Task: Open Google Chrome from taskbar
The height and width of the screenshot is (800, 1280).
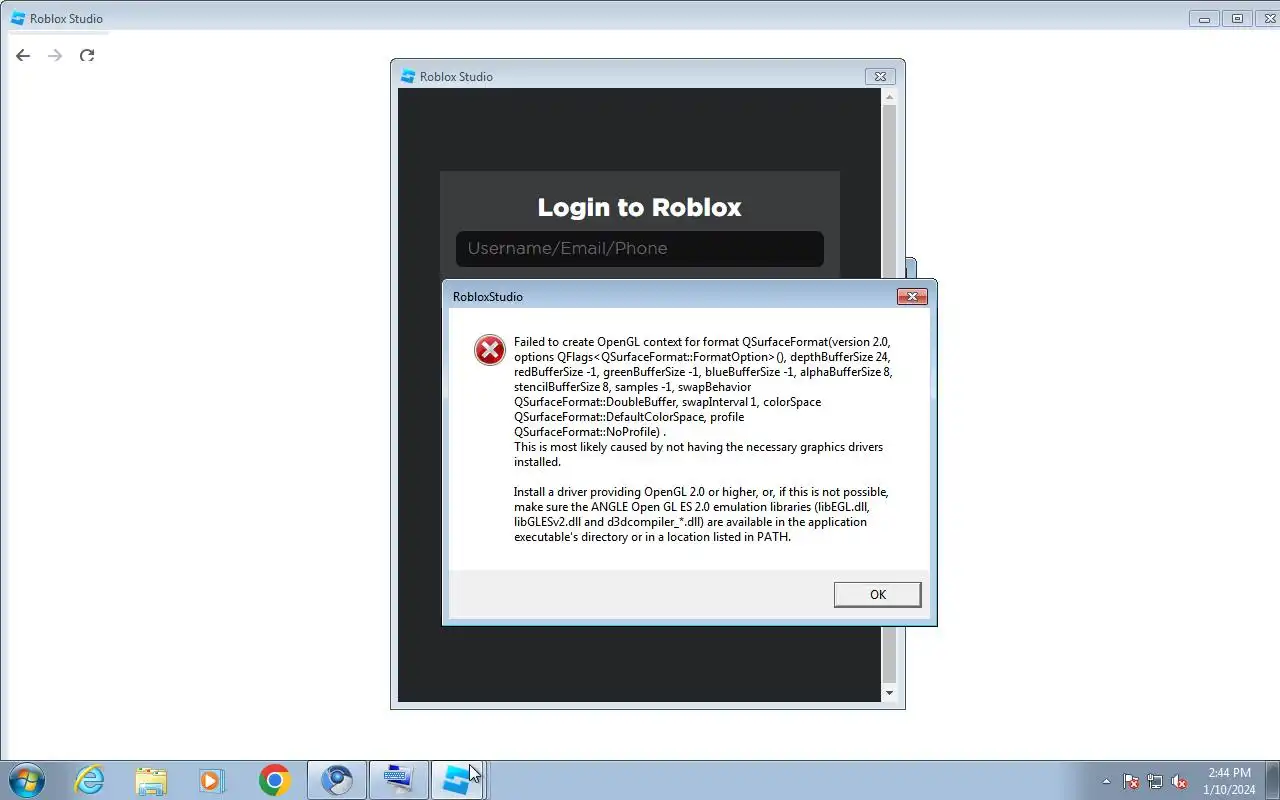Action: click(x=274, y=780)
